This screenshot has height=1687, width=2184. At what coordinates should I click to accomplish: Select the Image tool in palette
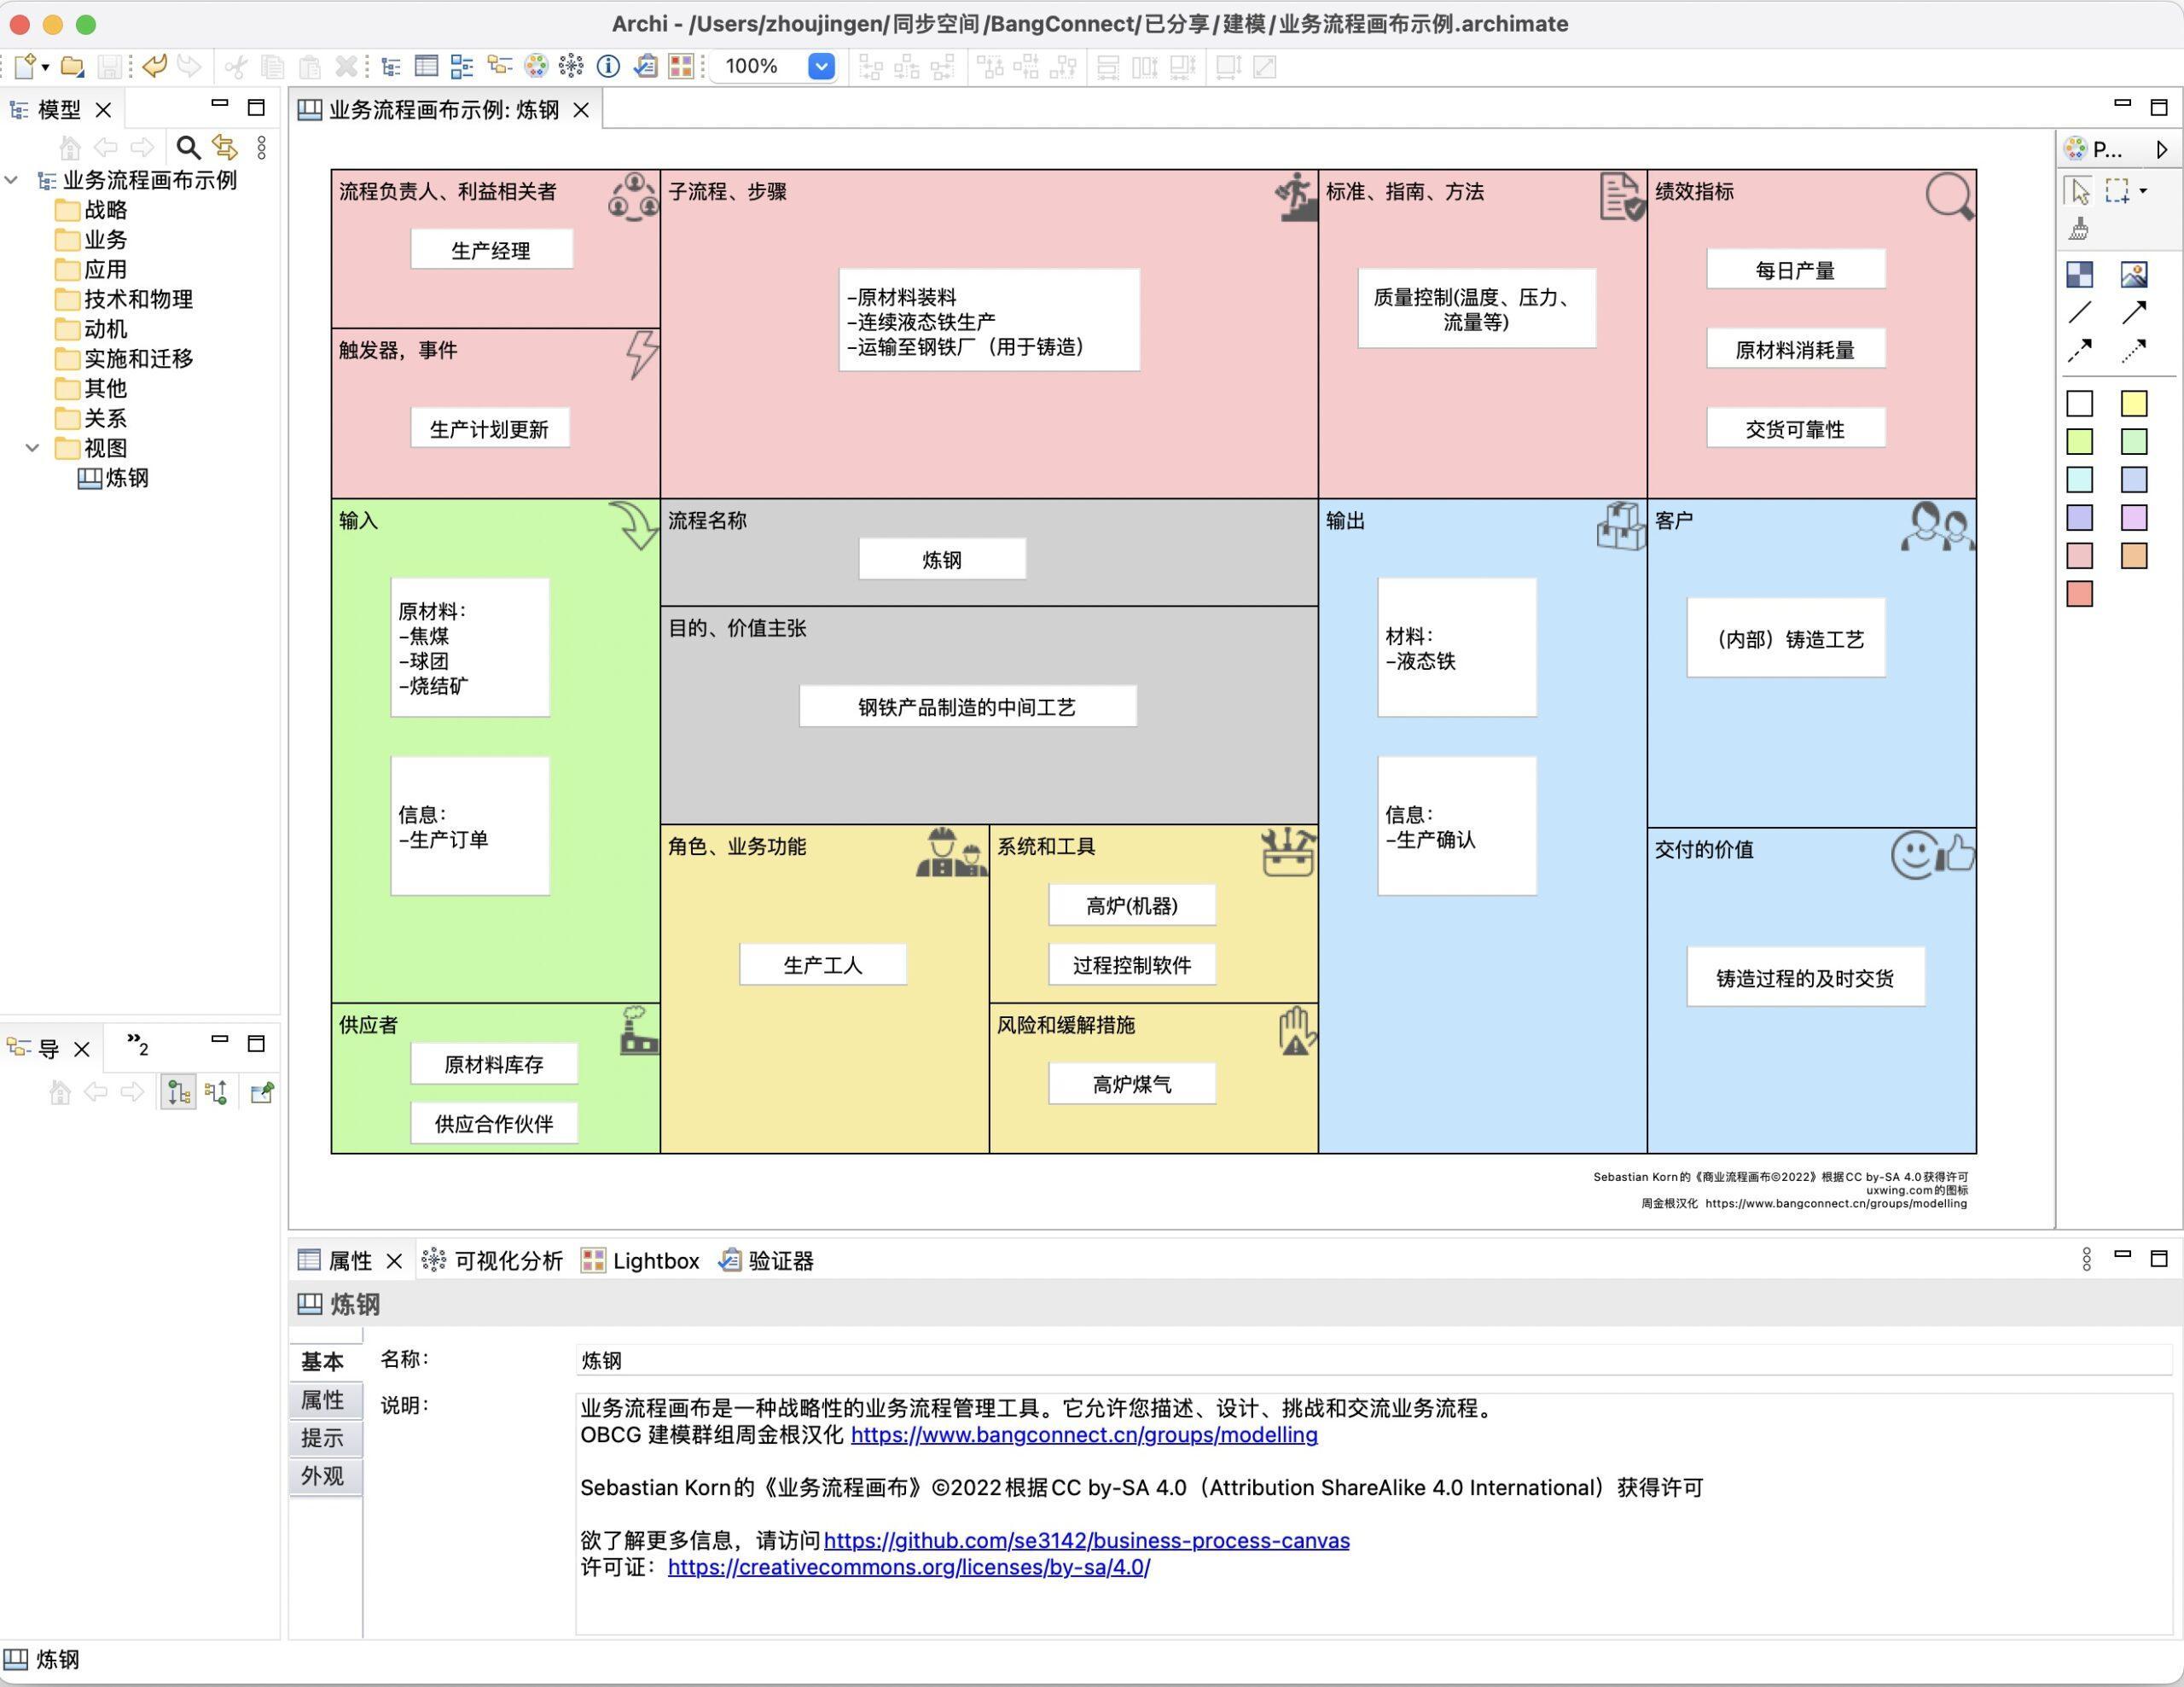[2134, 274]
